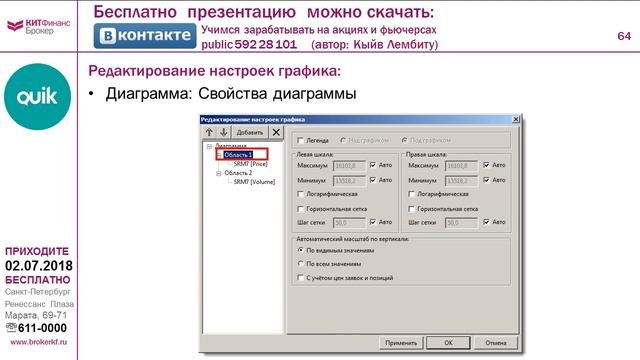This screenshot has width=640, height=360.
Task: Click the ВКонтакте logo
Action: pos(145,36)
